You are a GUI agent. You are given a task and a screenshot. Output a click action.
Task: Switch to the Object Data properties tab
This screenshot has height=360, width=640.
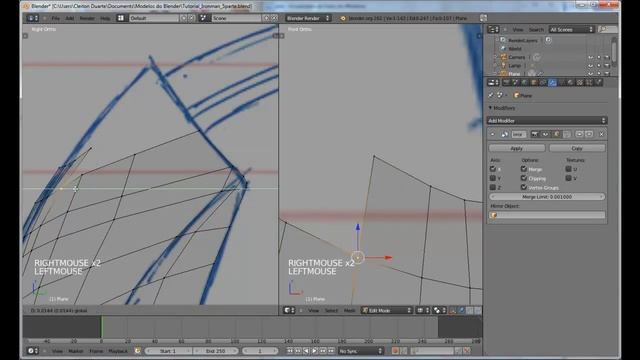[562, 82]
